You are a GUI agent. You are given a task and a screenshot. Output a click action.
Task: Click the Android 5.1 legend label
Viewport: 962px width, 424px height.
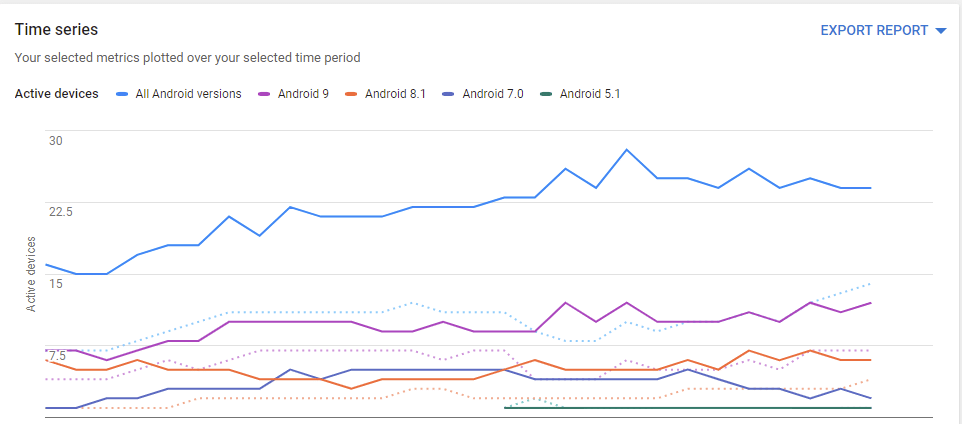[590, 94]
